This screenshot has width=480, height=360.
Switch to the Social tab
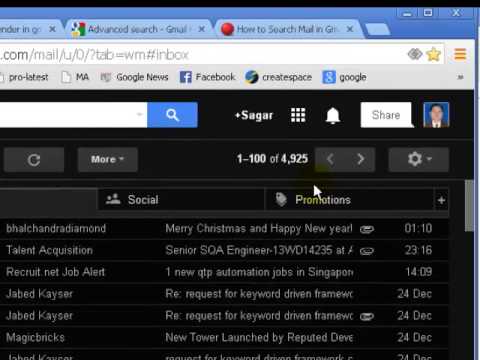(181, 200)
